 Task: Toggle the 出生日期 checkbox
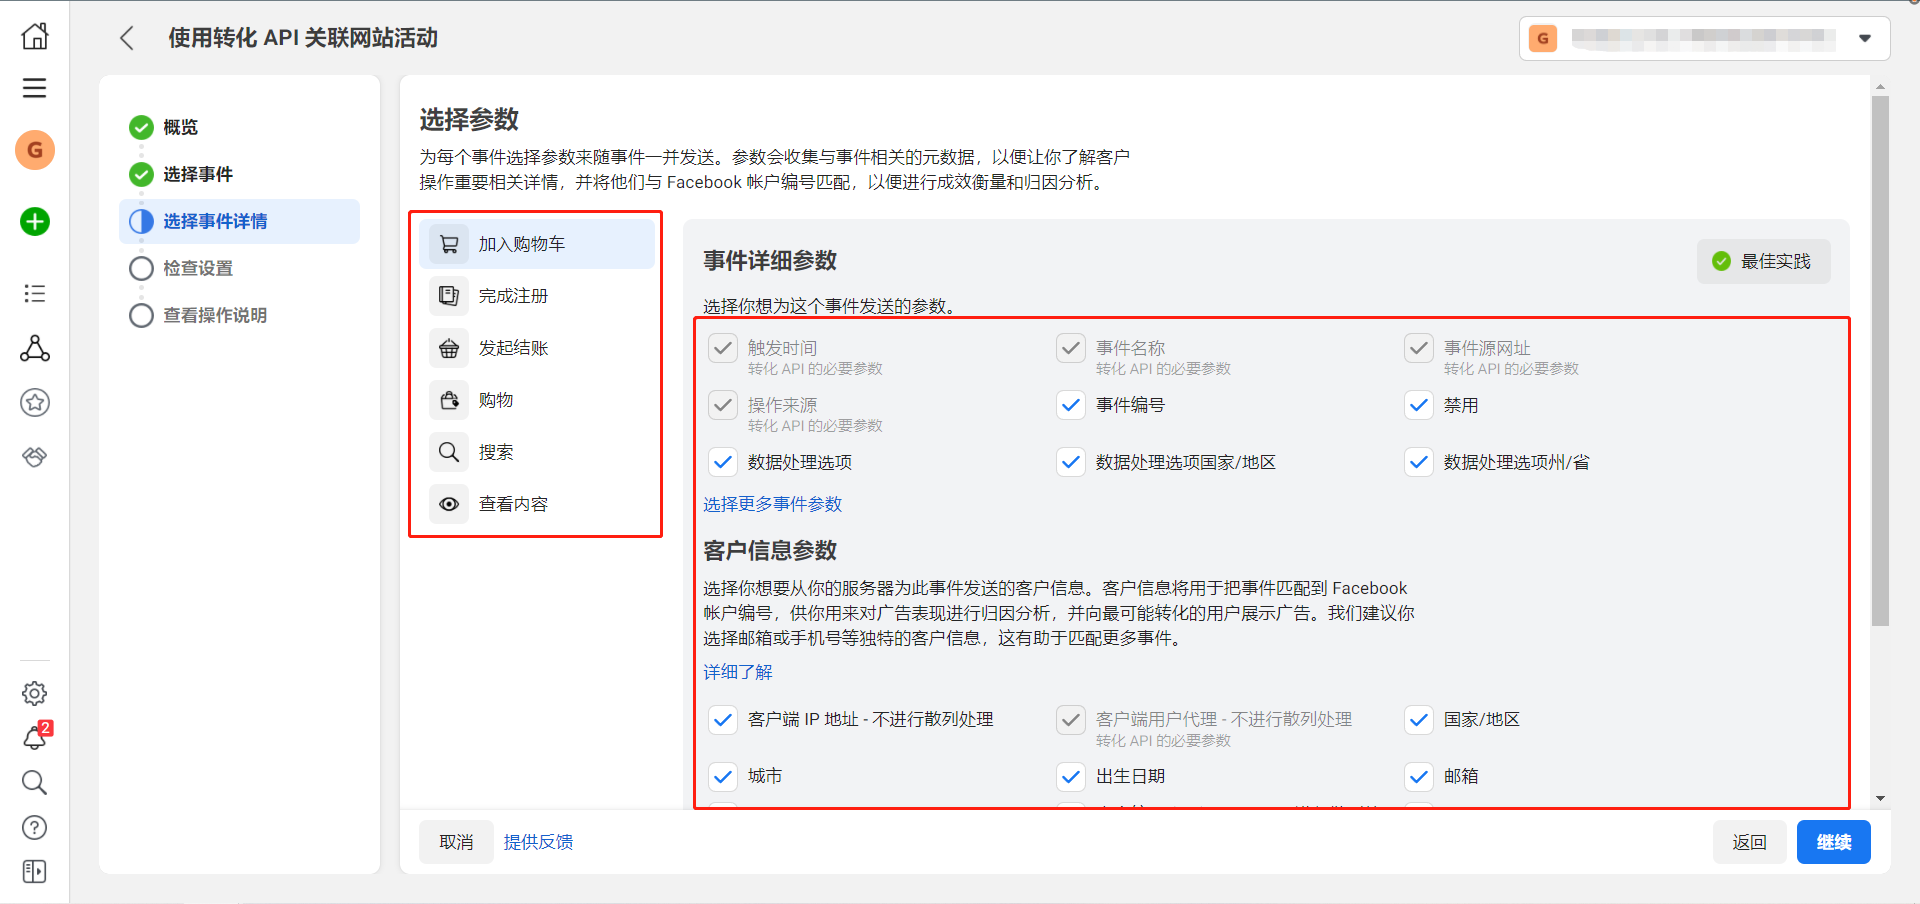click(x=1071, y=776)
